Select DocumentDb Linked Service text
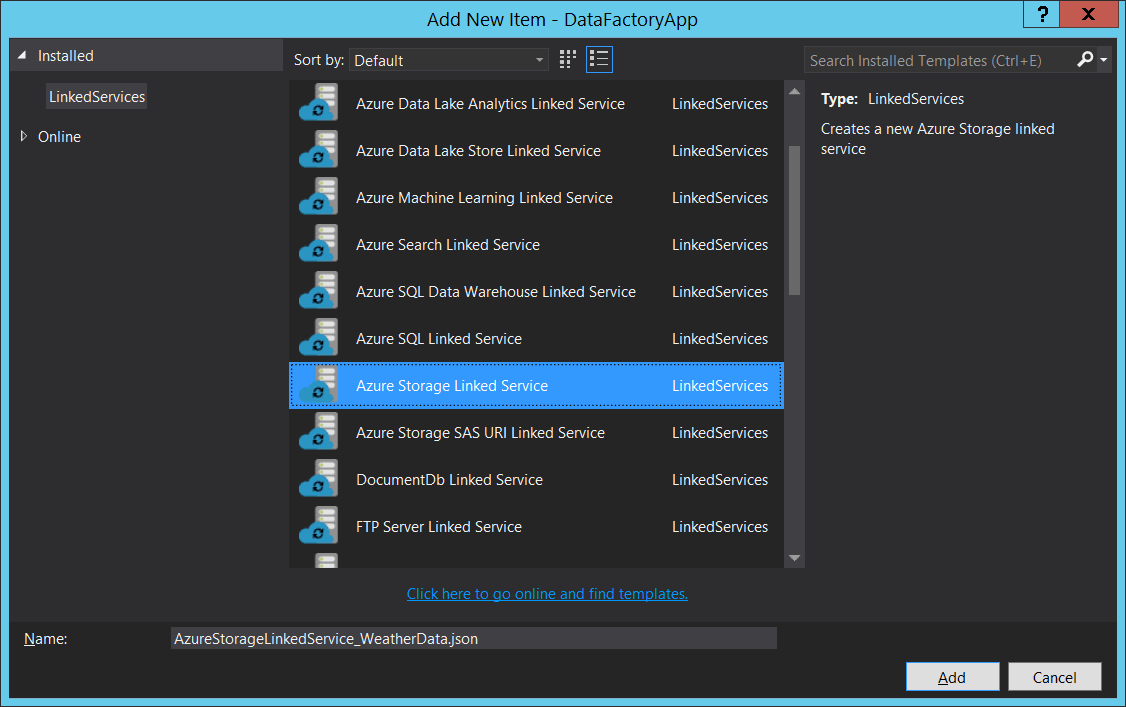The width and height of the screenshot is (1126, 707). pos(450,479)
